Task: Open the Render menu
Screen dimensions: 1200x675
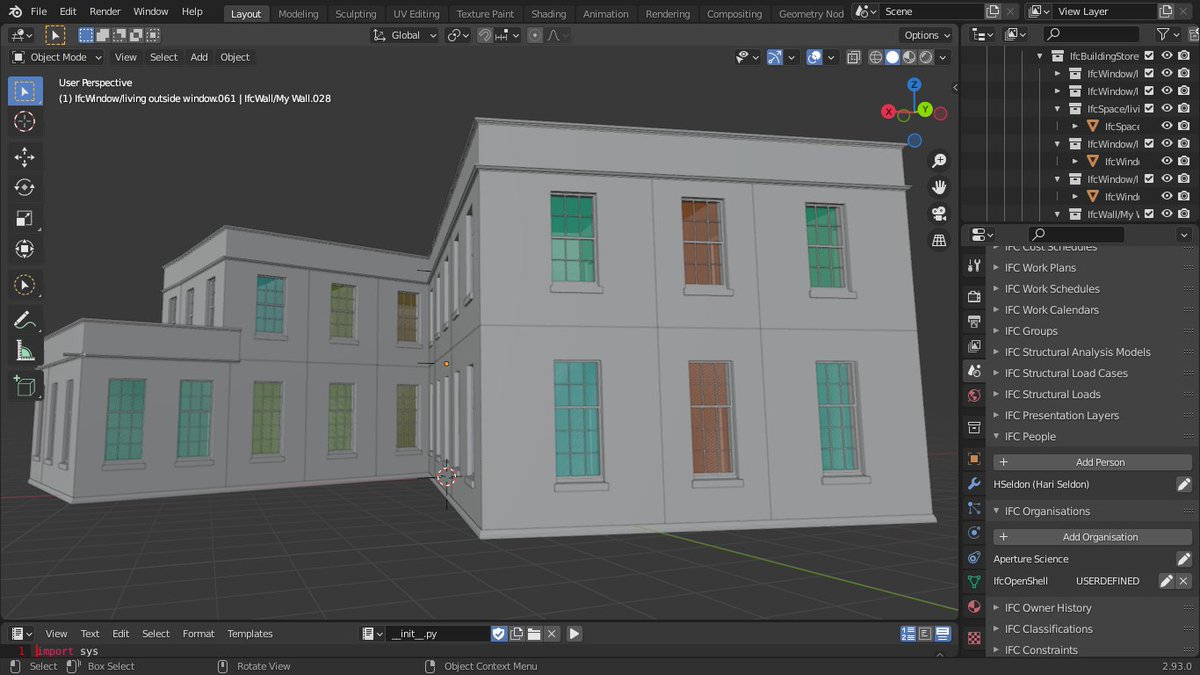Action: click(105, 12)
